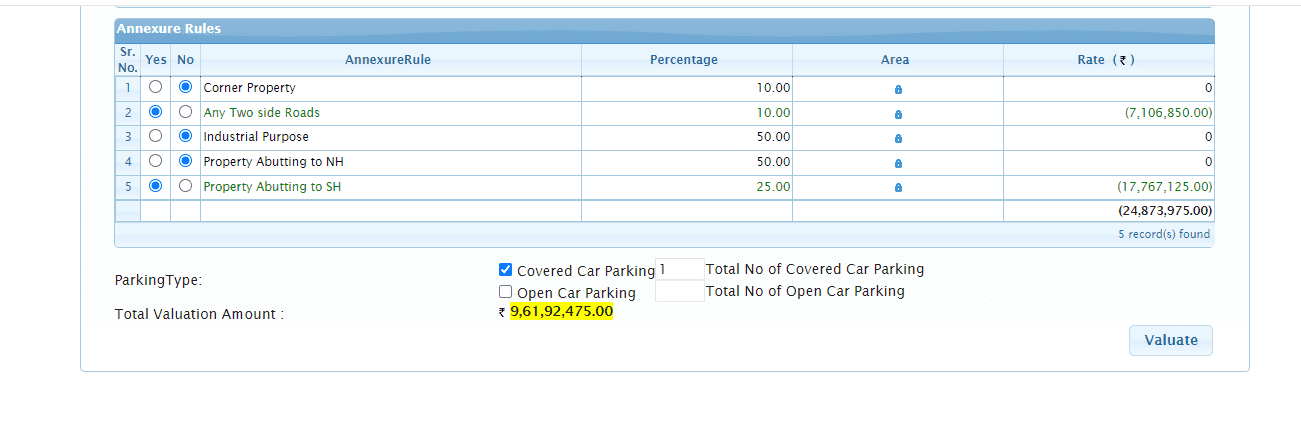This screenshot has height=444, width=1301.
Task: Select Yes for Property Abutting to NH
Action: click(155, 161)
